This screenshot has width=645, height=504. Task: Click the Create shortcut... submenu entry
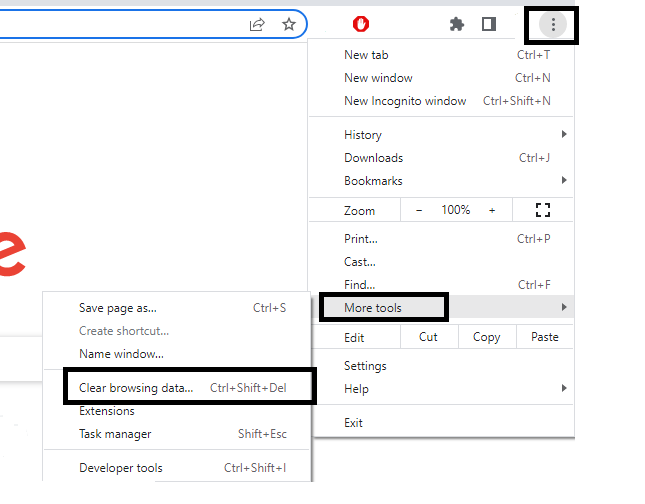point(177,331)
